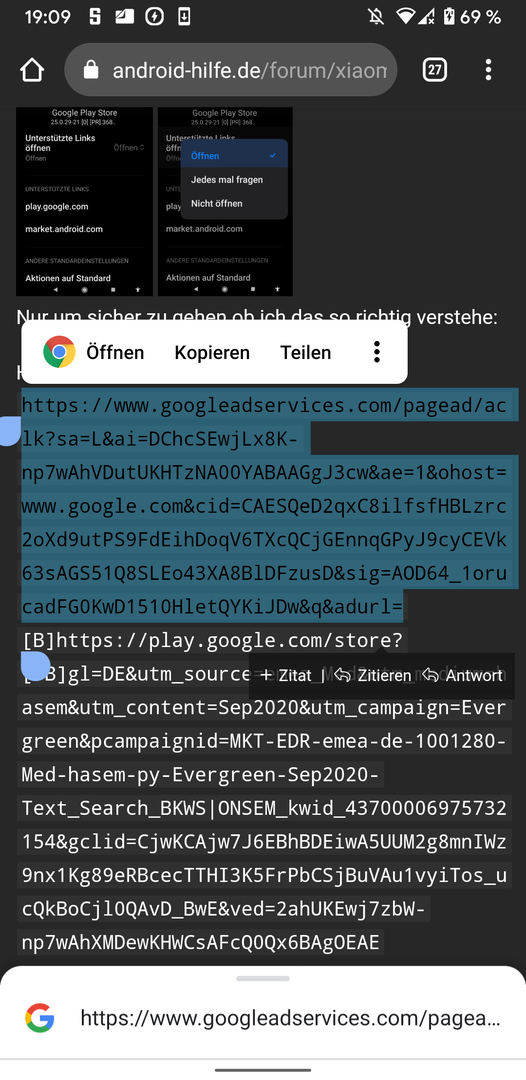
Task: Tap the lock icon in address bar
Action: coord(91,70)
